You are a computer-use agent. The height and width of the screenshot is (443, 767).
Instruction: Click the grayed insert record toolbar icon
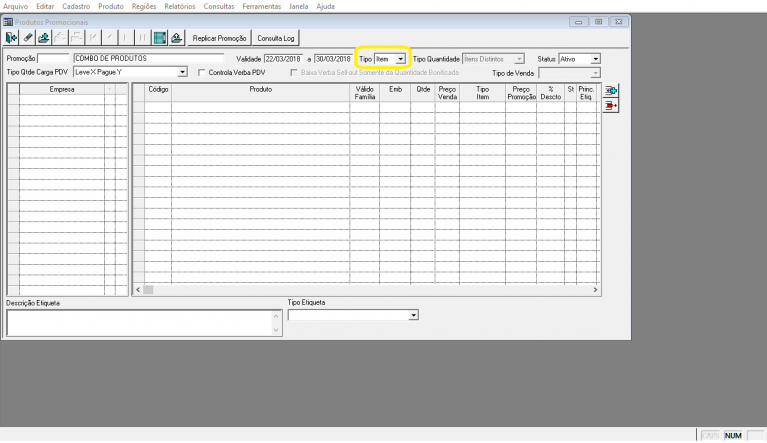click(60, 38)
